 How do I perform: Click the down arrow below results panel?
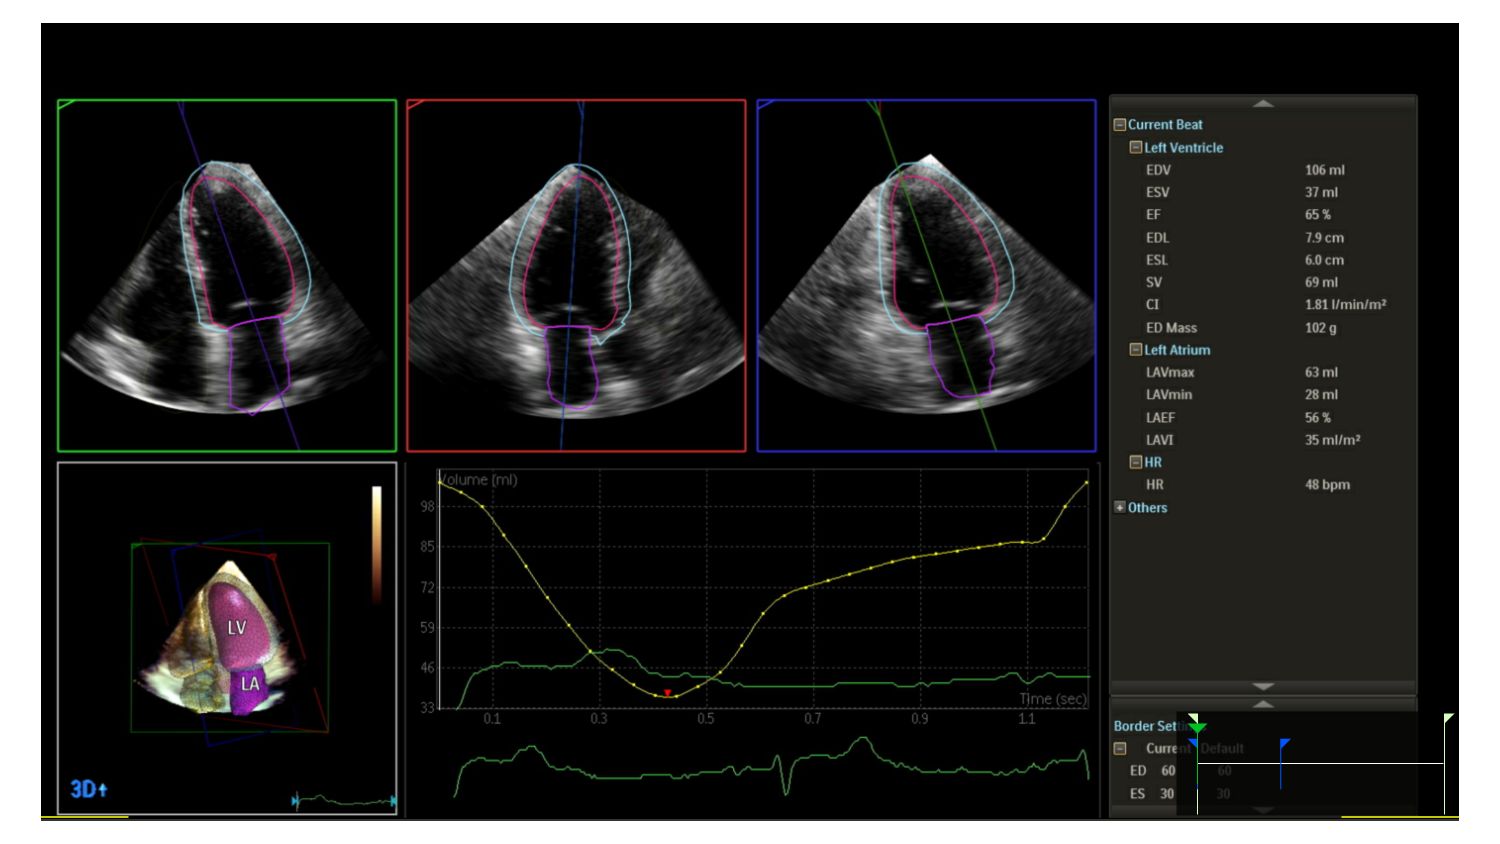[1263, 687]
